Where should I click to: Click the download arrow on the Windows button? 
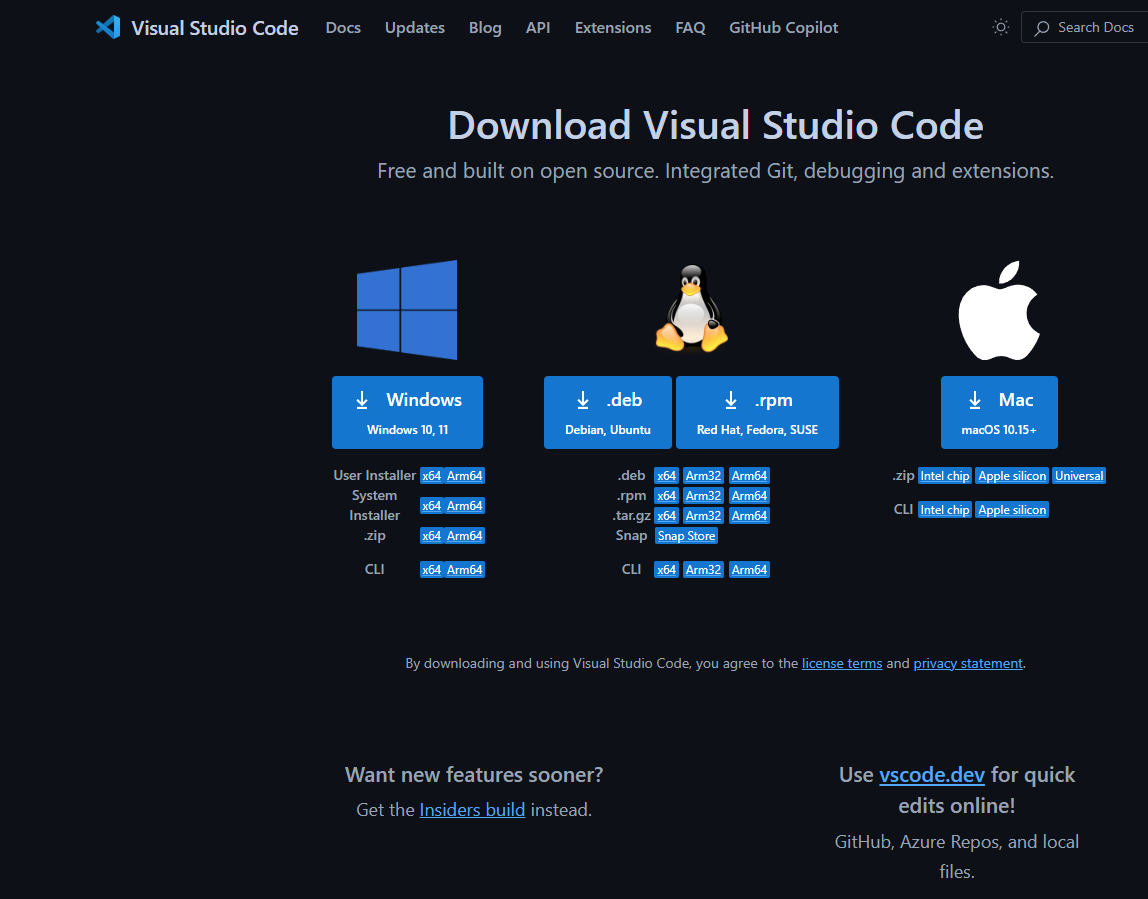(x=361, y=399)
